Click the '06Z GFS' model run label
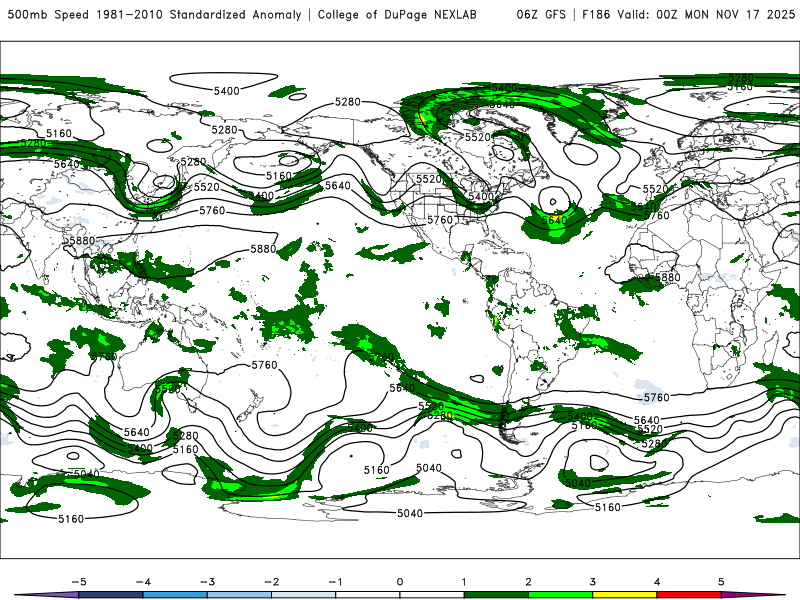800x600 pixels. coord(541,14)
